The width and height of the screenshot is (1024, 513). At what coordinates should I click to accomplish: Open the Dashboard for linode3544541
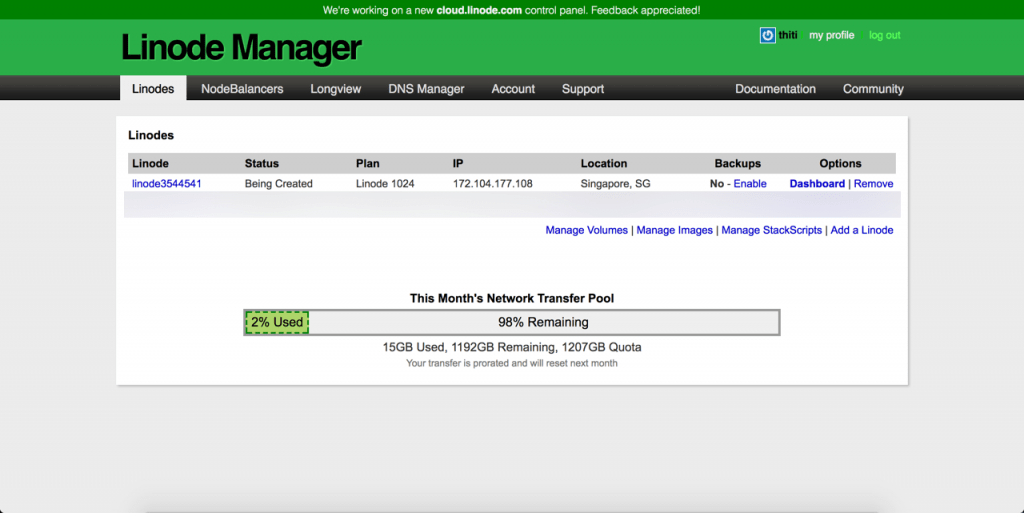tap(817, 184)
